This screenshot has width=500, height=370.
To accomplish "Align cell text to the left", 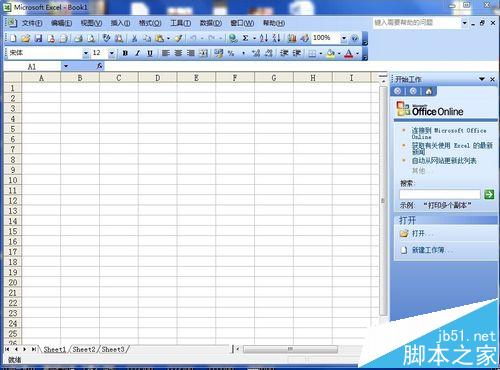I will 166,53.
